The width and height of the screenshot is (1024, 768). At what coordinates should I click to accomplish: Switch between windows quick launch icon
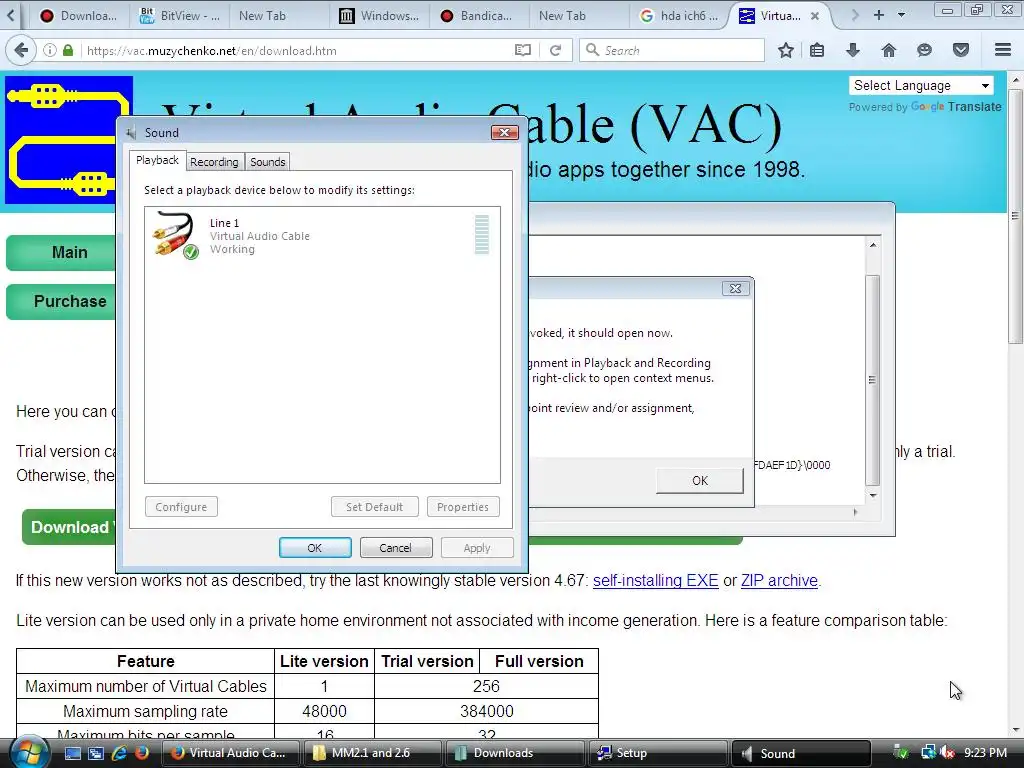pyautogui.click(x=96, y=753)
